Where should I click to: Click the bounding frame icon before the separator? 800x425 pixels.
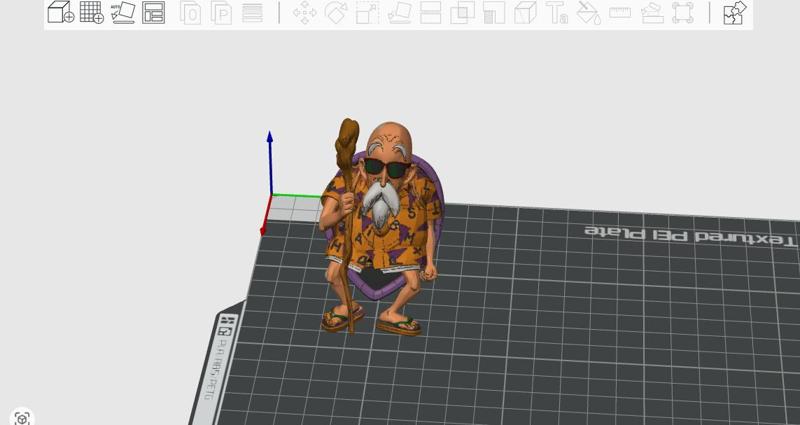pyautogui.click(x=683, y=13)
